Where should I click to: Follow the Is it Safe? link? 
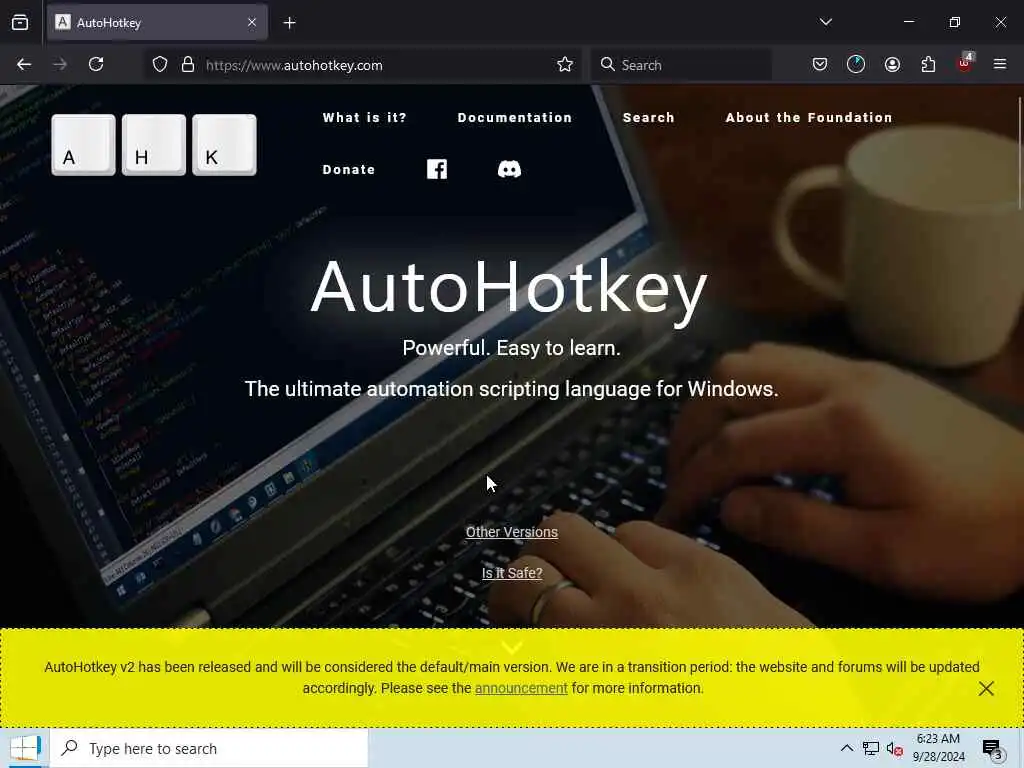(512, 573)
